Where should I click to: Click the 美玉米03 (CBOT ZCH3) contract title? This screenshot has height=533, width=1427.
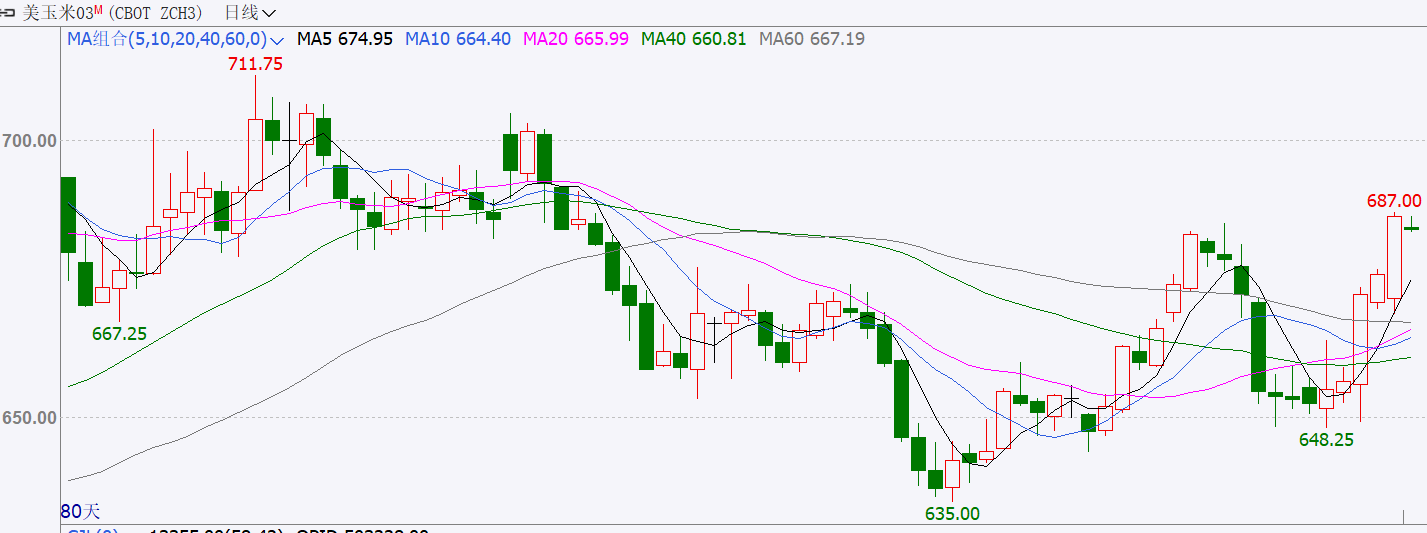112,13
